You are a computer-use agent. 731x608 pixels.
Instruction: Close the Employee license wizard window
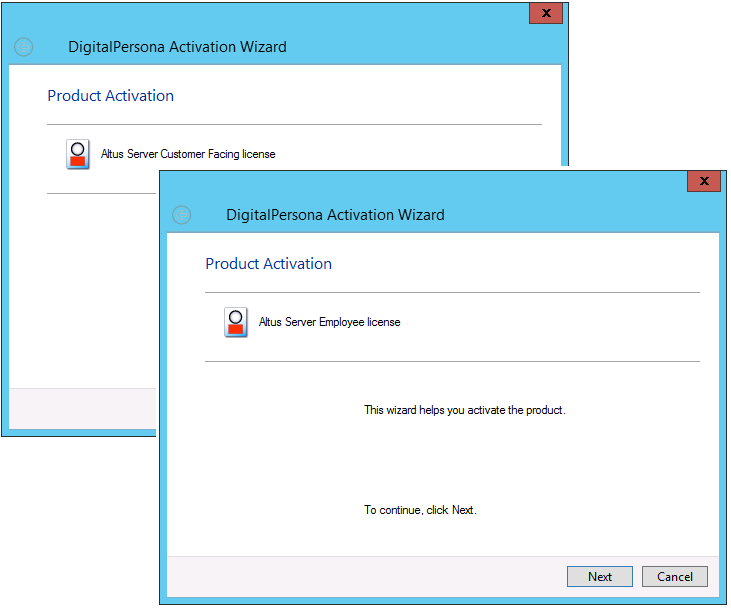click(703, 181)
